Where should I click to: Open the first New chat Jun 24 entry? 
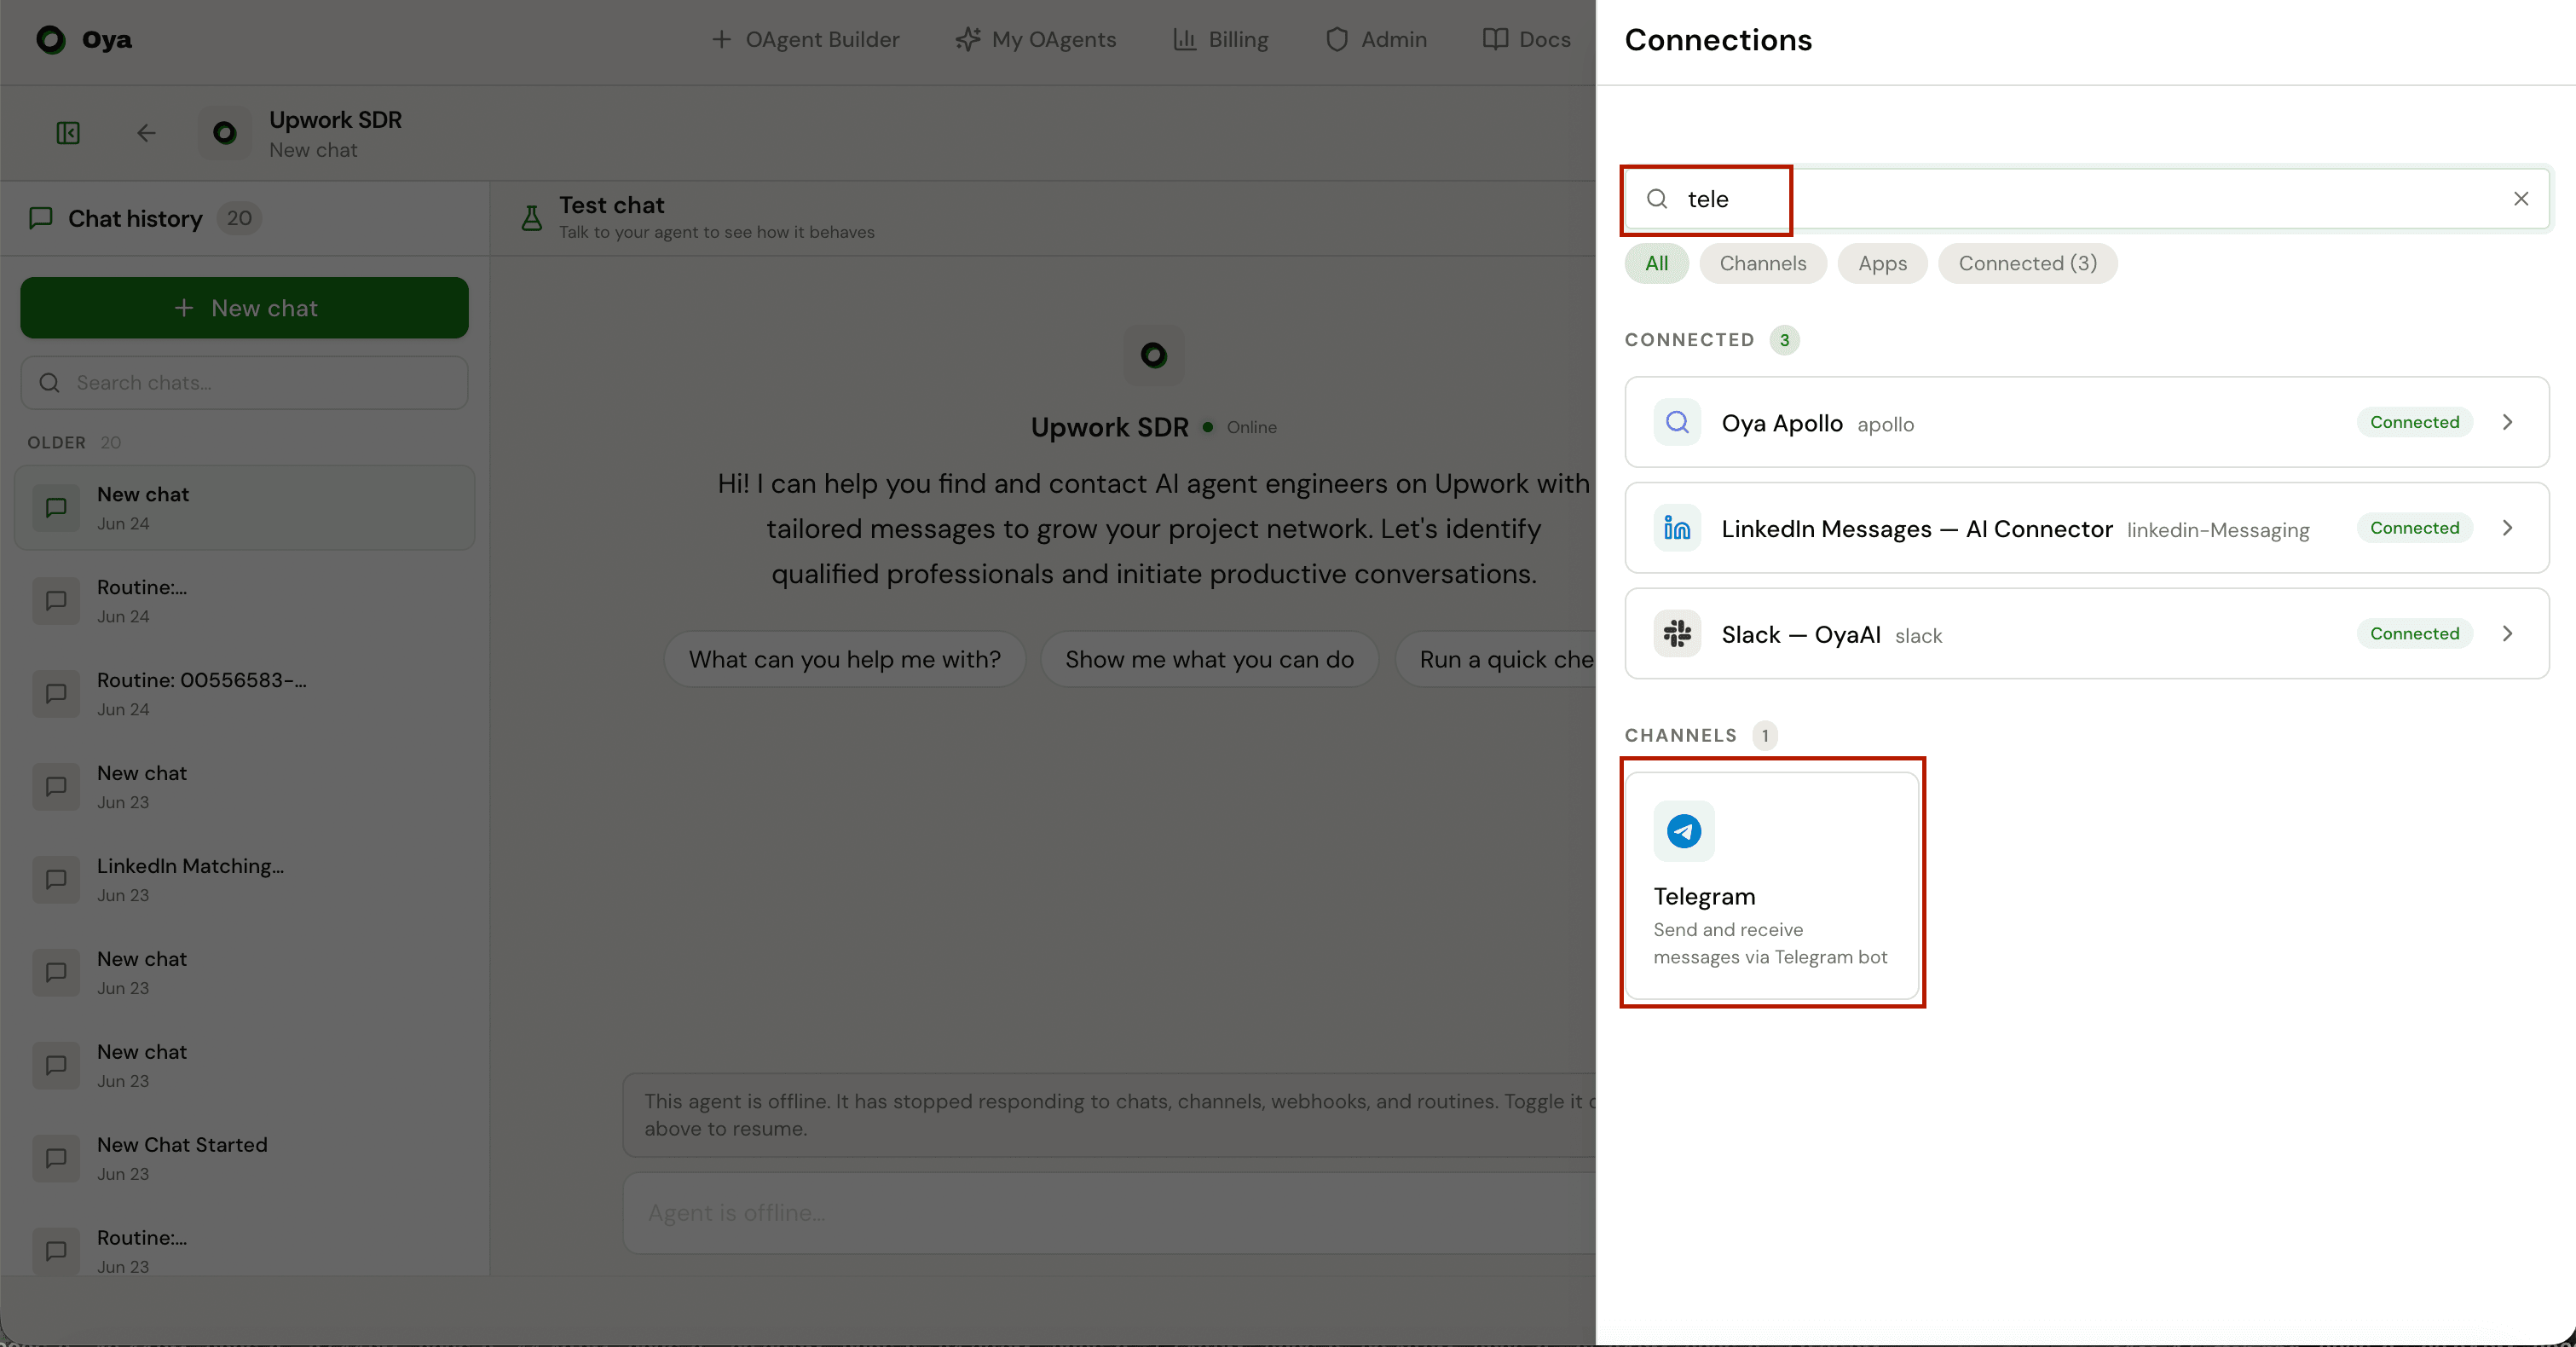tap(244, 508)
